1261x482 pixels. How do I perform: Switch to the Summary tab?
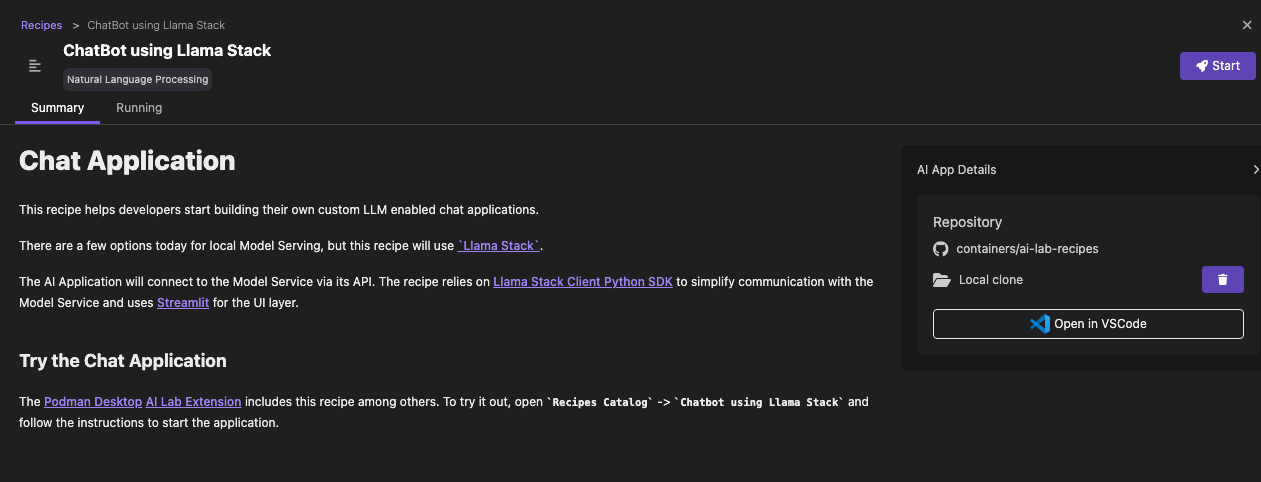tap(57, 108)
